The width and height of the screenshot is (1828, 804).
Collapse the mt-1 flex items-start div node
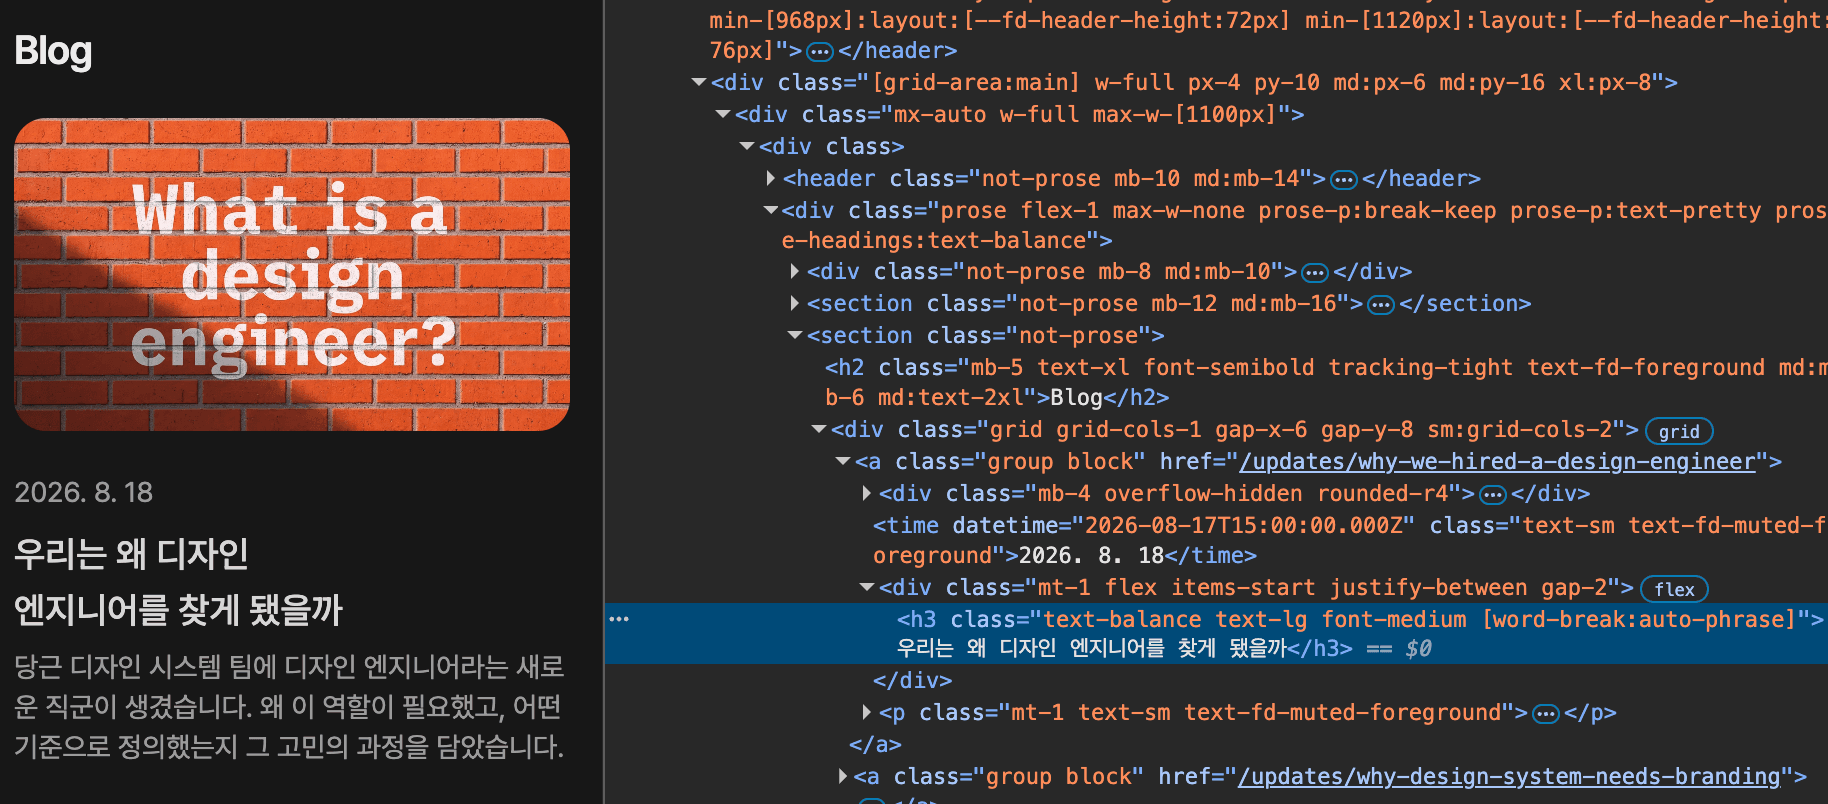pos(867,587)
